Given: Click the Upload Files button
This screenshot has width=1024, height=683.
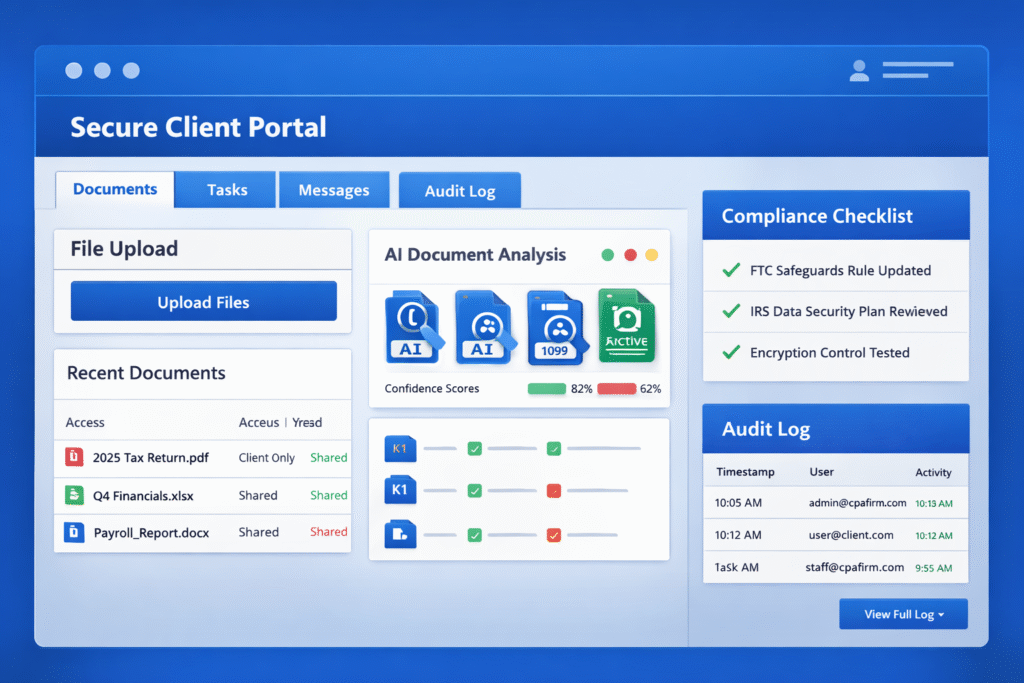Looking at the screenshot, I should pyautogui.click(x=203, y=302).
